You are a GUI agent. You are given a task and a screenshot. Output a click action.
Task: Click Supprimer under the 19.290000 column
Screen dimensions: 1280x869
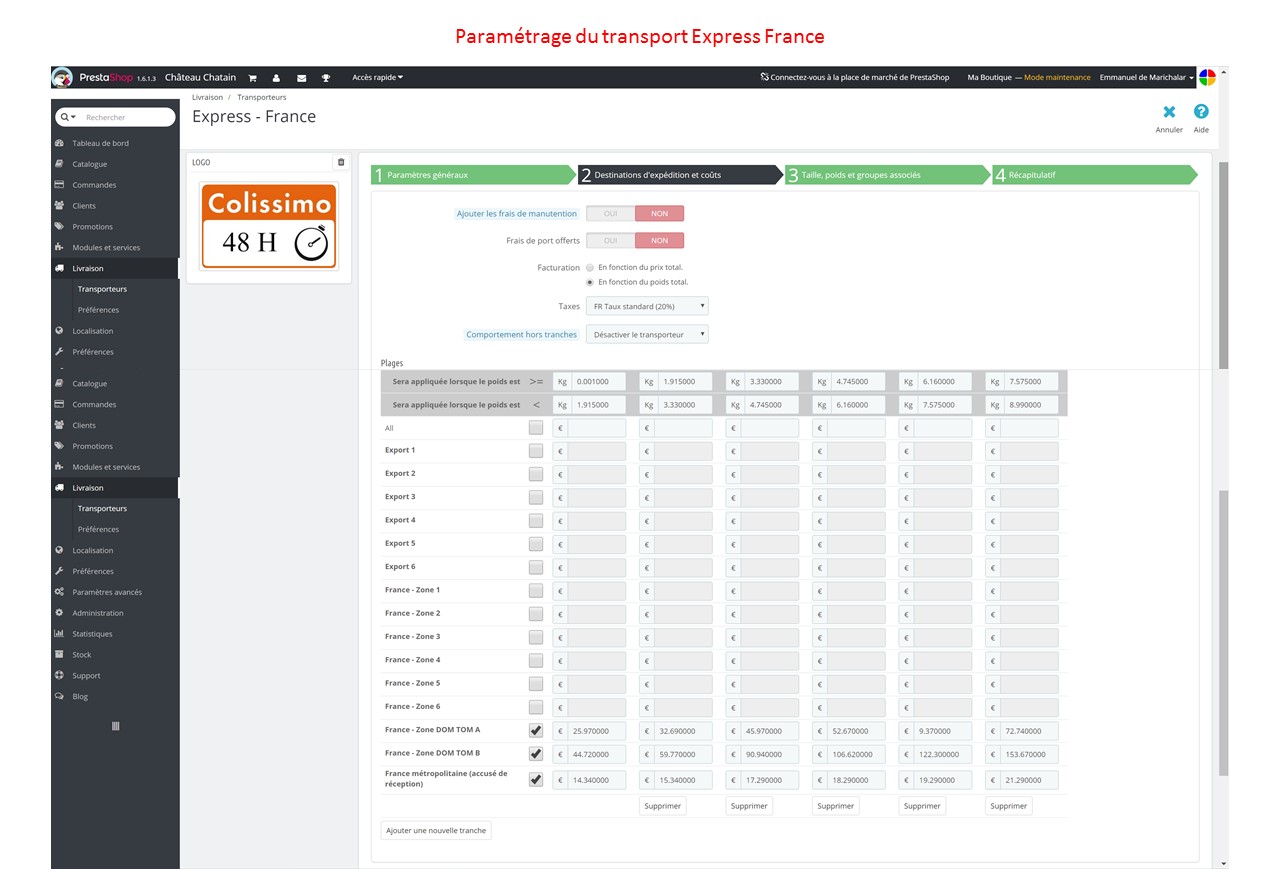pos(922,806)
